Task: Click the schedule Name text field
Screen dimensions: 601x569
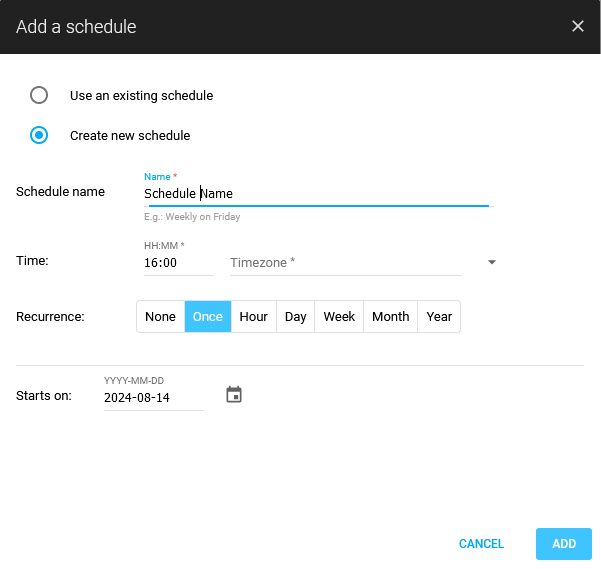Action: [x=315, y=194]
